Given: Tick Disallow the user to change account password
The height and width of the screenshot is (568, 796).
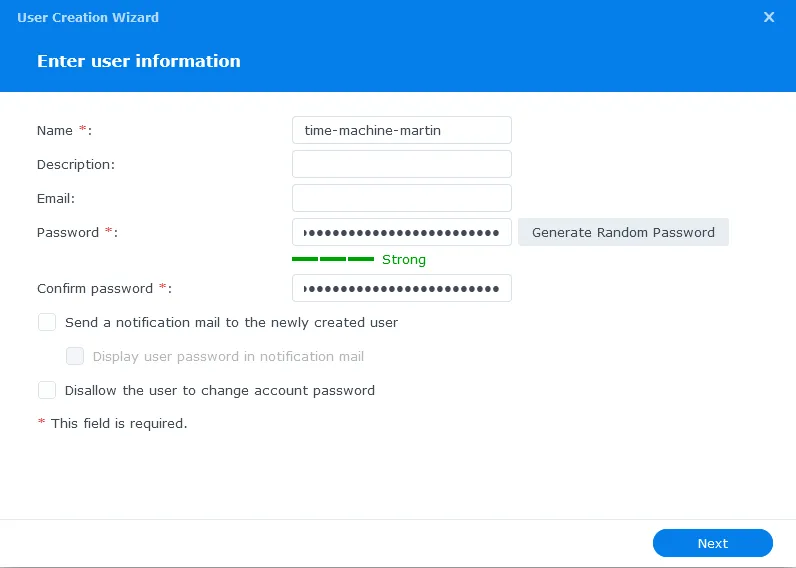Looking at the screenshot, I should click(47, 390).
